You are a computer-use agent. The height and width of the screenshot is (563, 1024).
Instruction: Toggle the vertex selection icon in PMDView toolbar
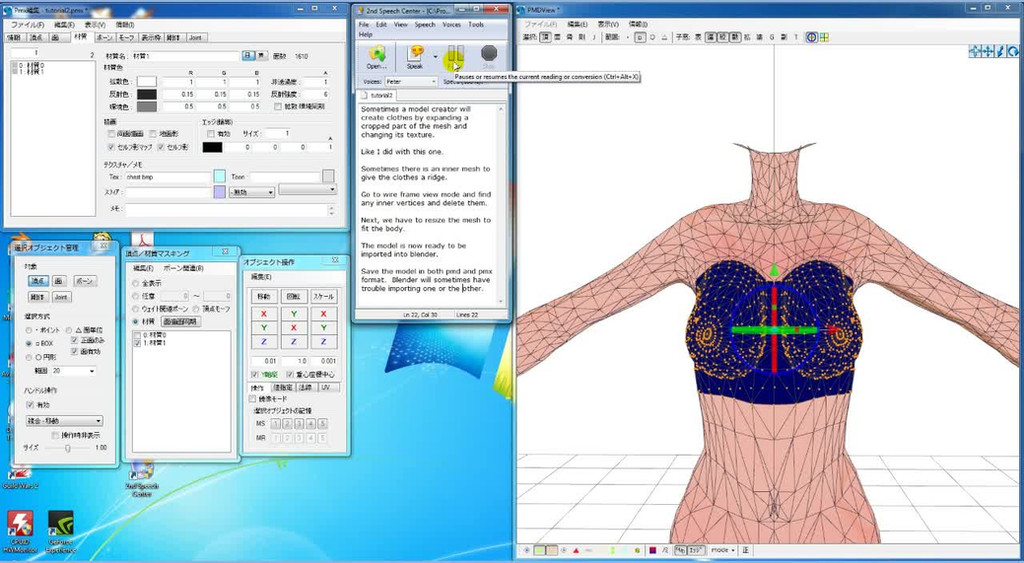click(x=545, y=37)
